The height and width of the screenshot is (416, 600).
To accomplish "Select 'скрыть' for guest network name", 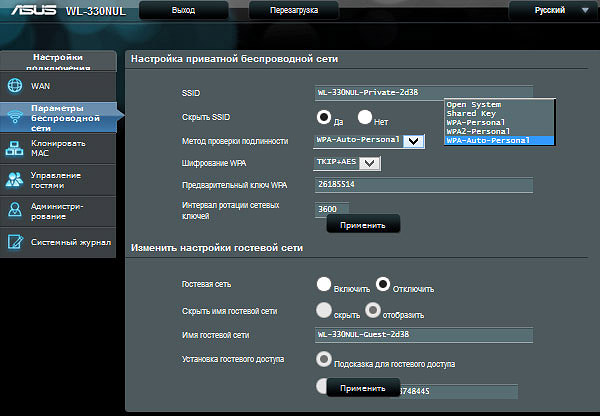I will click(x=324, y=310).
